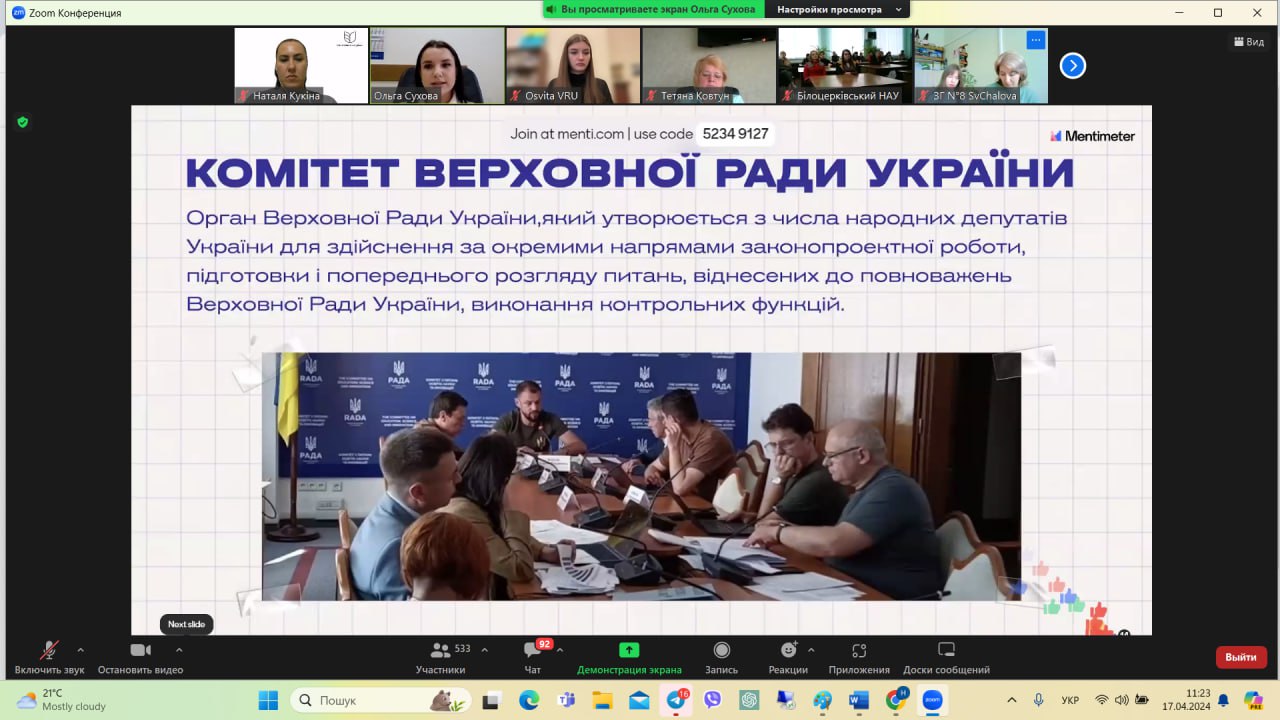The width and height of the screenshot is (1280, 720).
Task: Open Mail app from taskbar
Action: click(639, 701)
